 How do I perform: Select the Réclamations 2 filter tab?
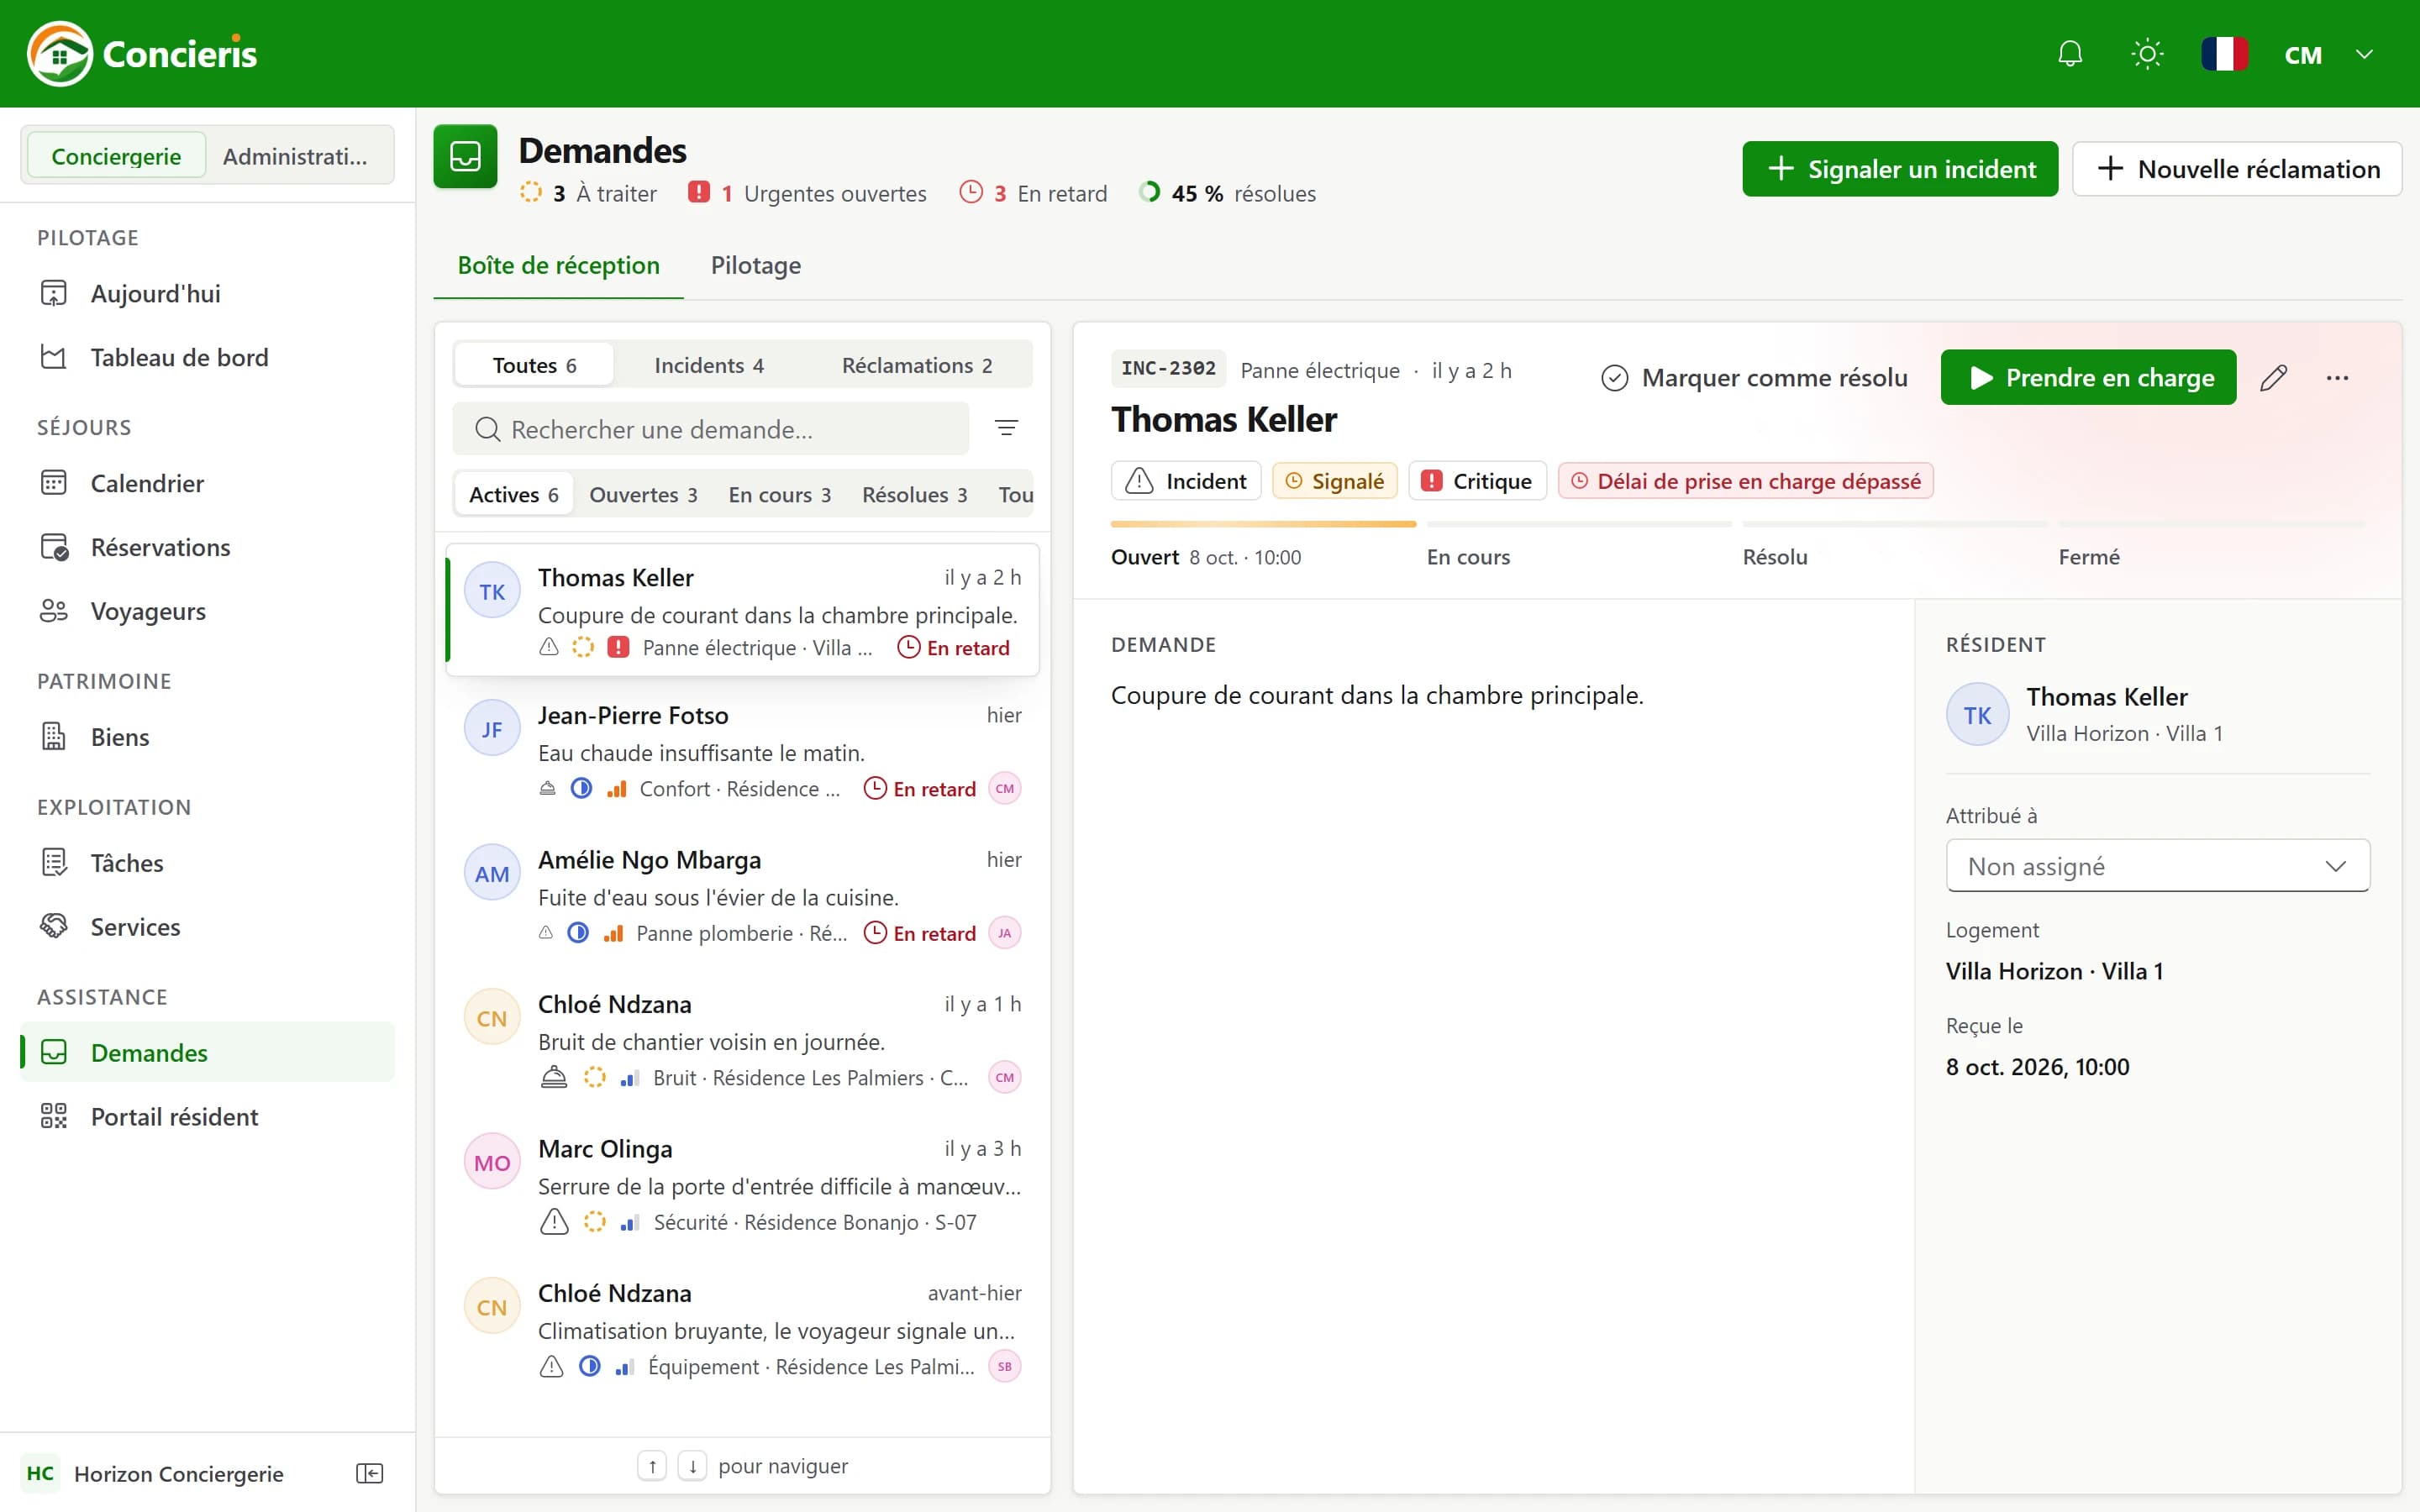[916, 365]
